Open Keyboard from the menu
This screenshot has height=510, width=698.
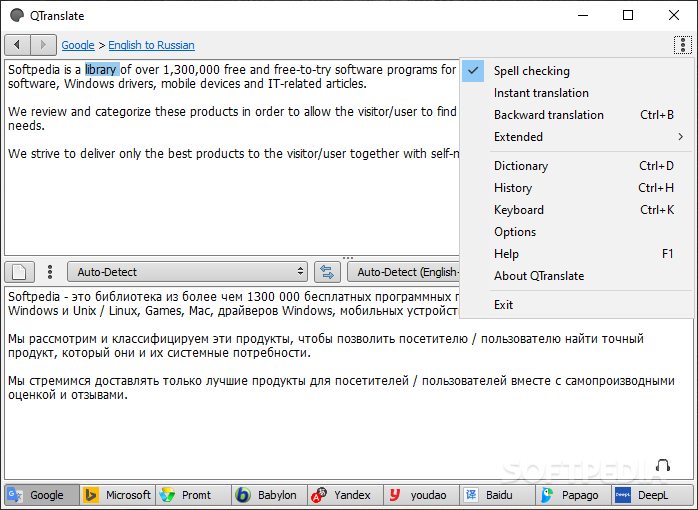pos(577,210)
